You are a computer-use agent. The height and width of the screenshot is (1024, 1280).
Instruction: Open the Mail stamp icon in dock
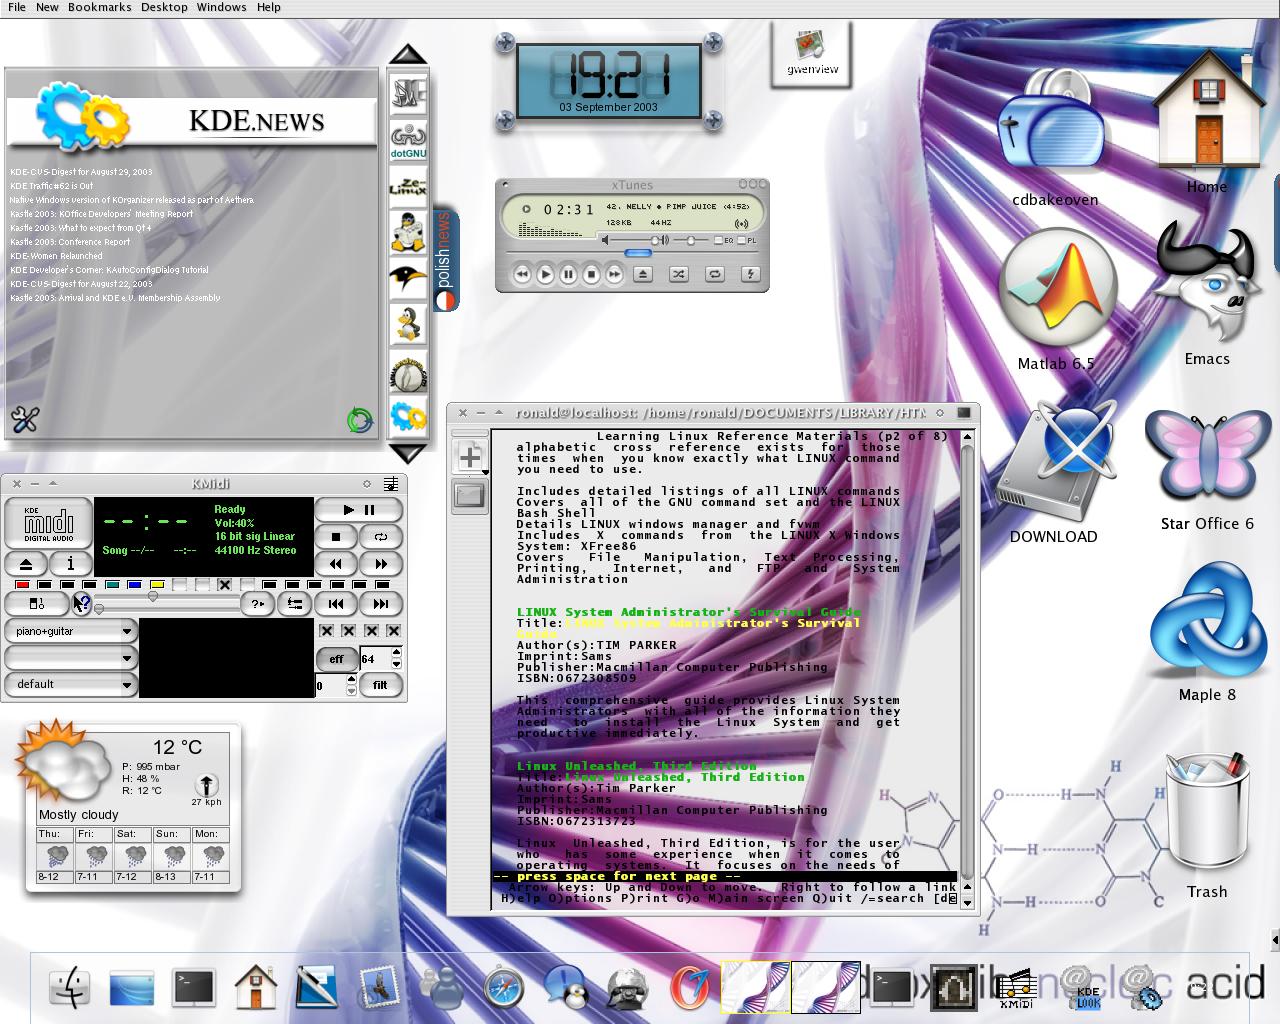pos(378,987)
